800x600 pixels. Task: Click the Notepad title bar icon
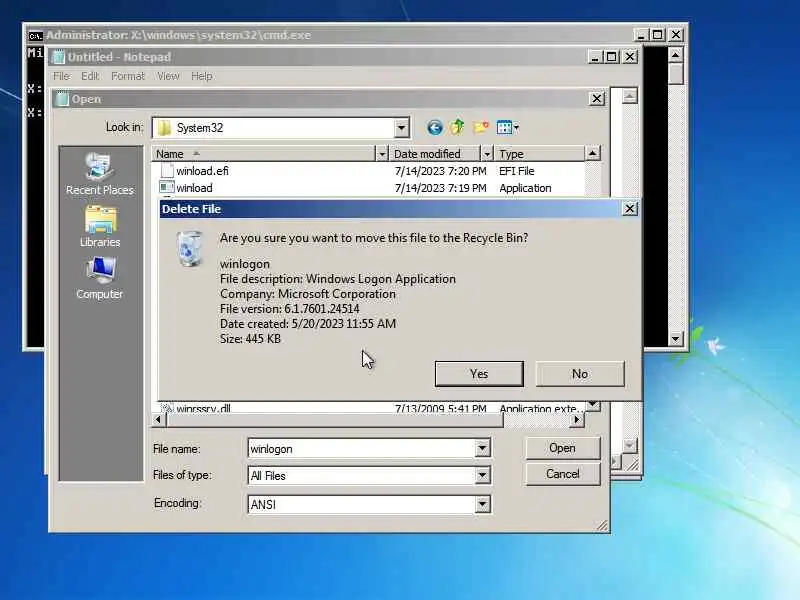(59, 57)
